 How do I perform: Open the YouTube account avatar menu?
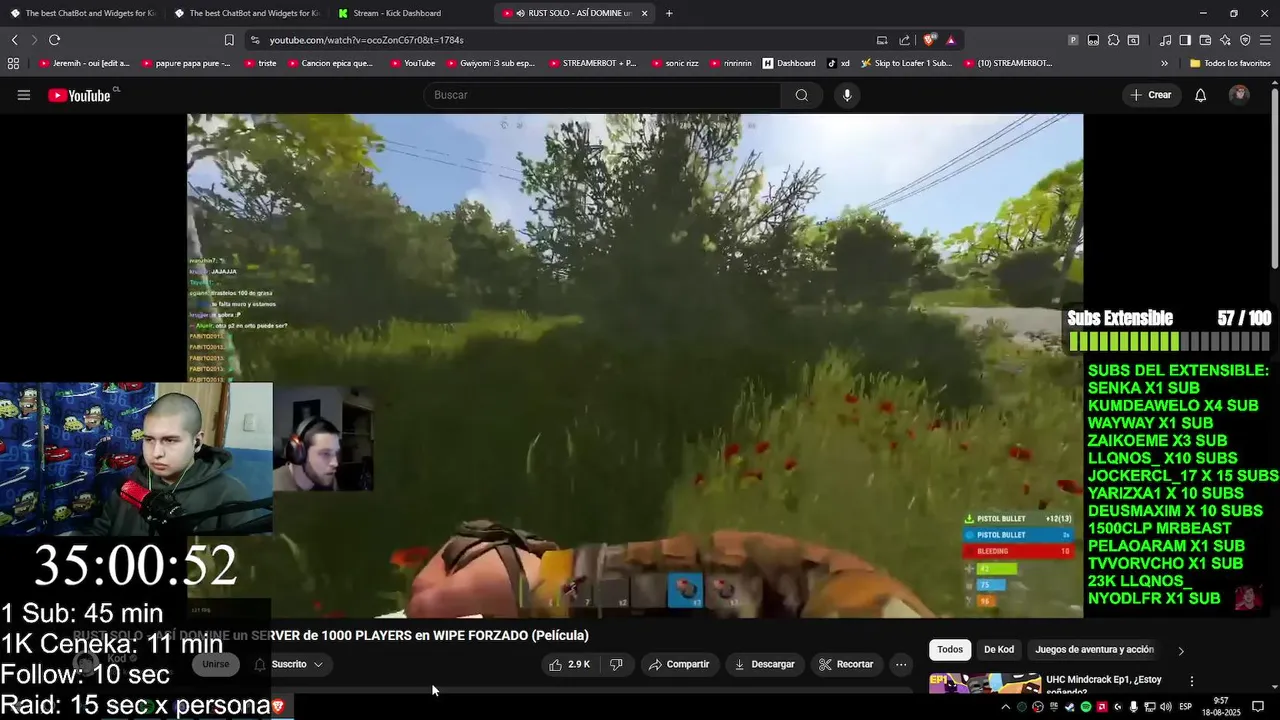[x=1239, y=95]
